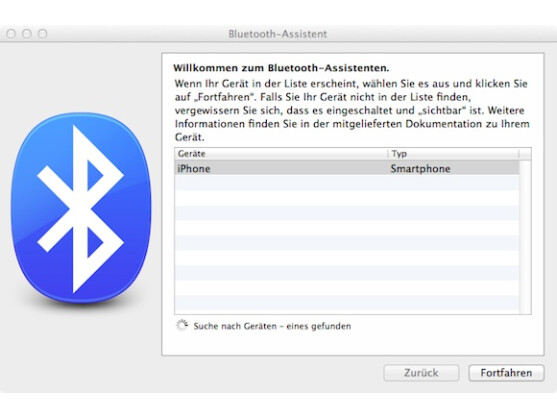Select the iPhone device row
The width and height of the screenshot is (557, 418).
pos(347,168)
